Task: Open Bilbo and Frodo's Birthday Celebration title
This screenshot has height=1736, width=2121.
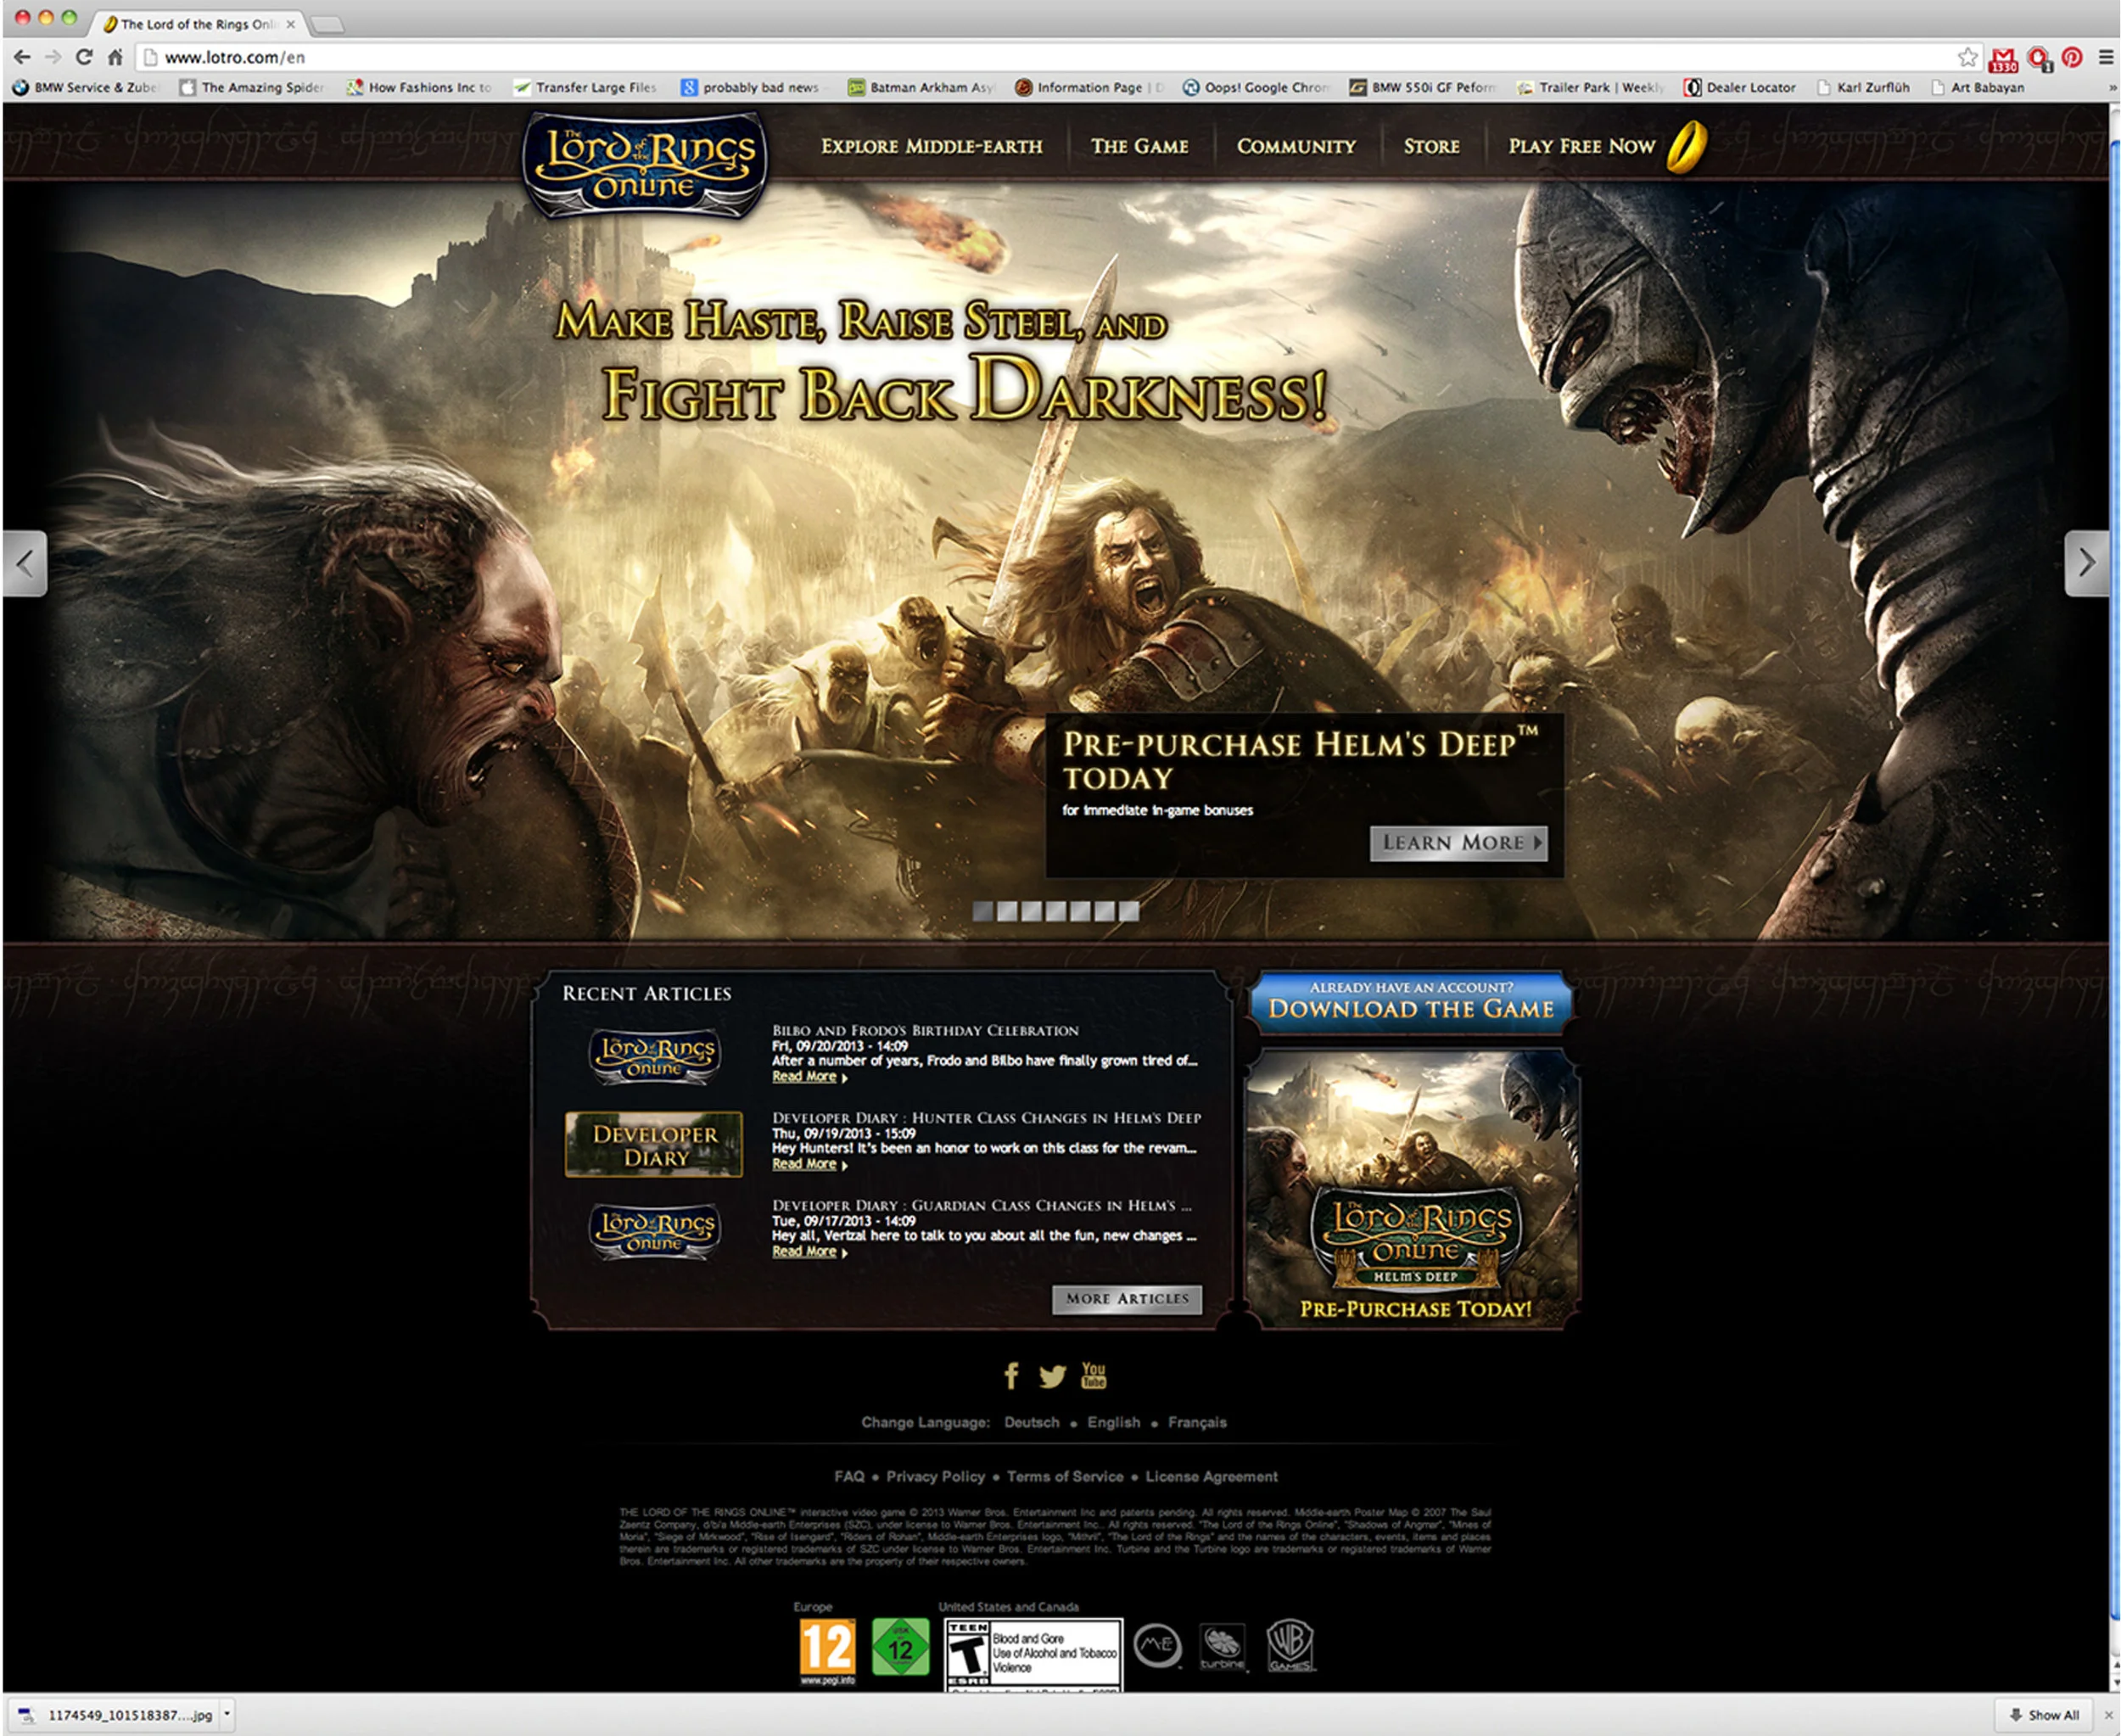Action: 925,1030
